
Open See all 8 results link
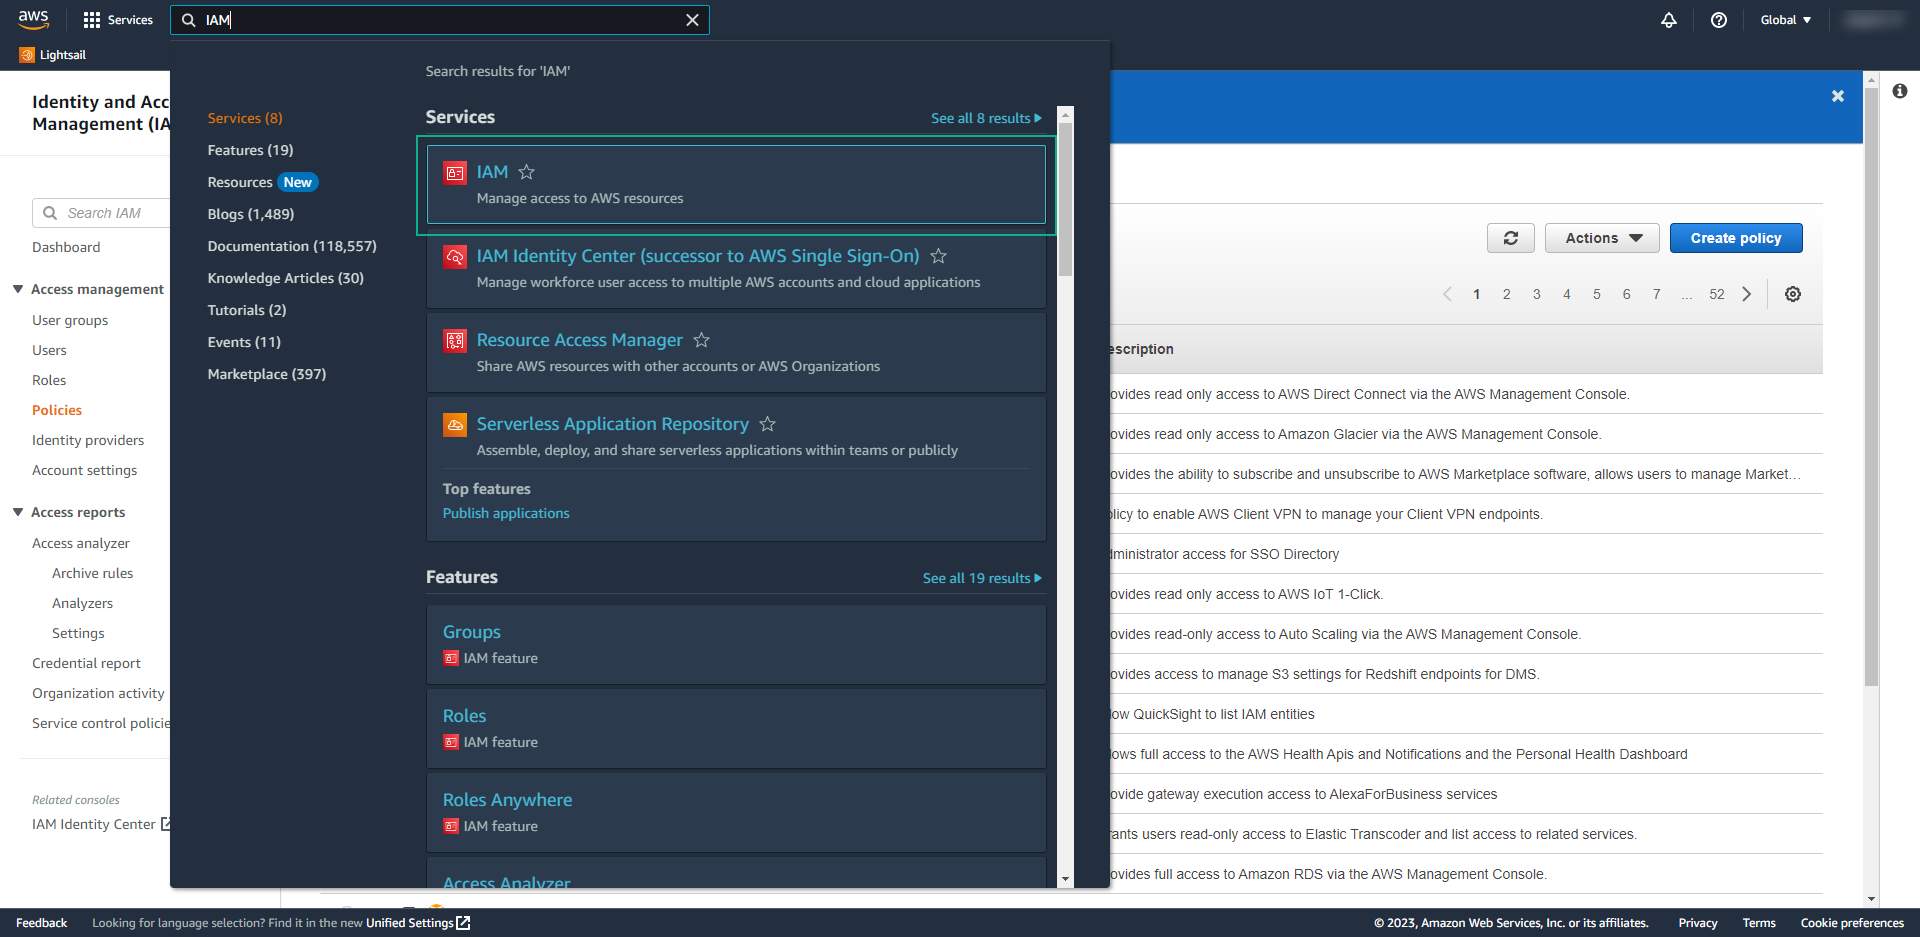(986, 118)
